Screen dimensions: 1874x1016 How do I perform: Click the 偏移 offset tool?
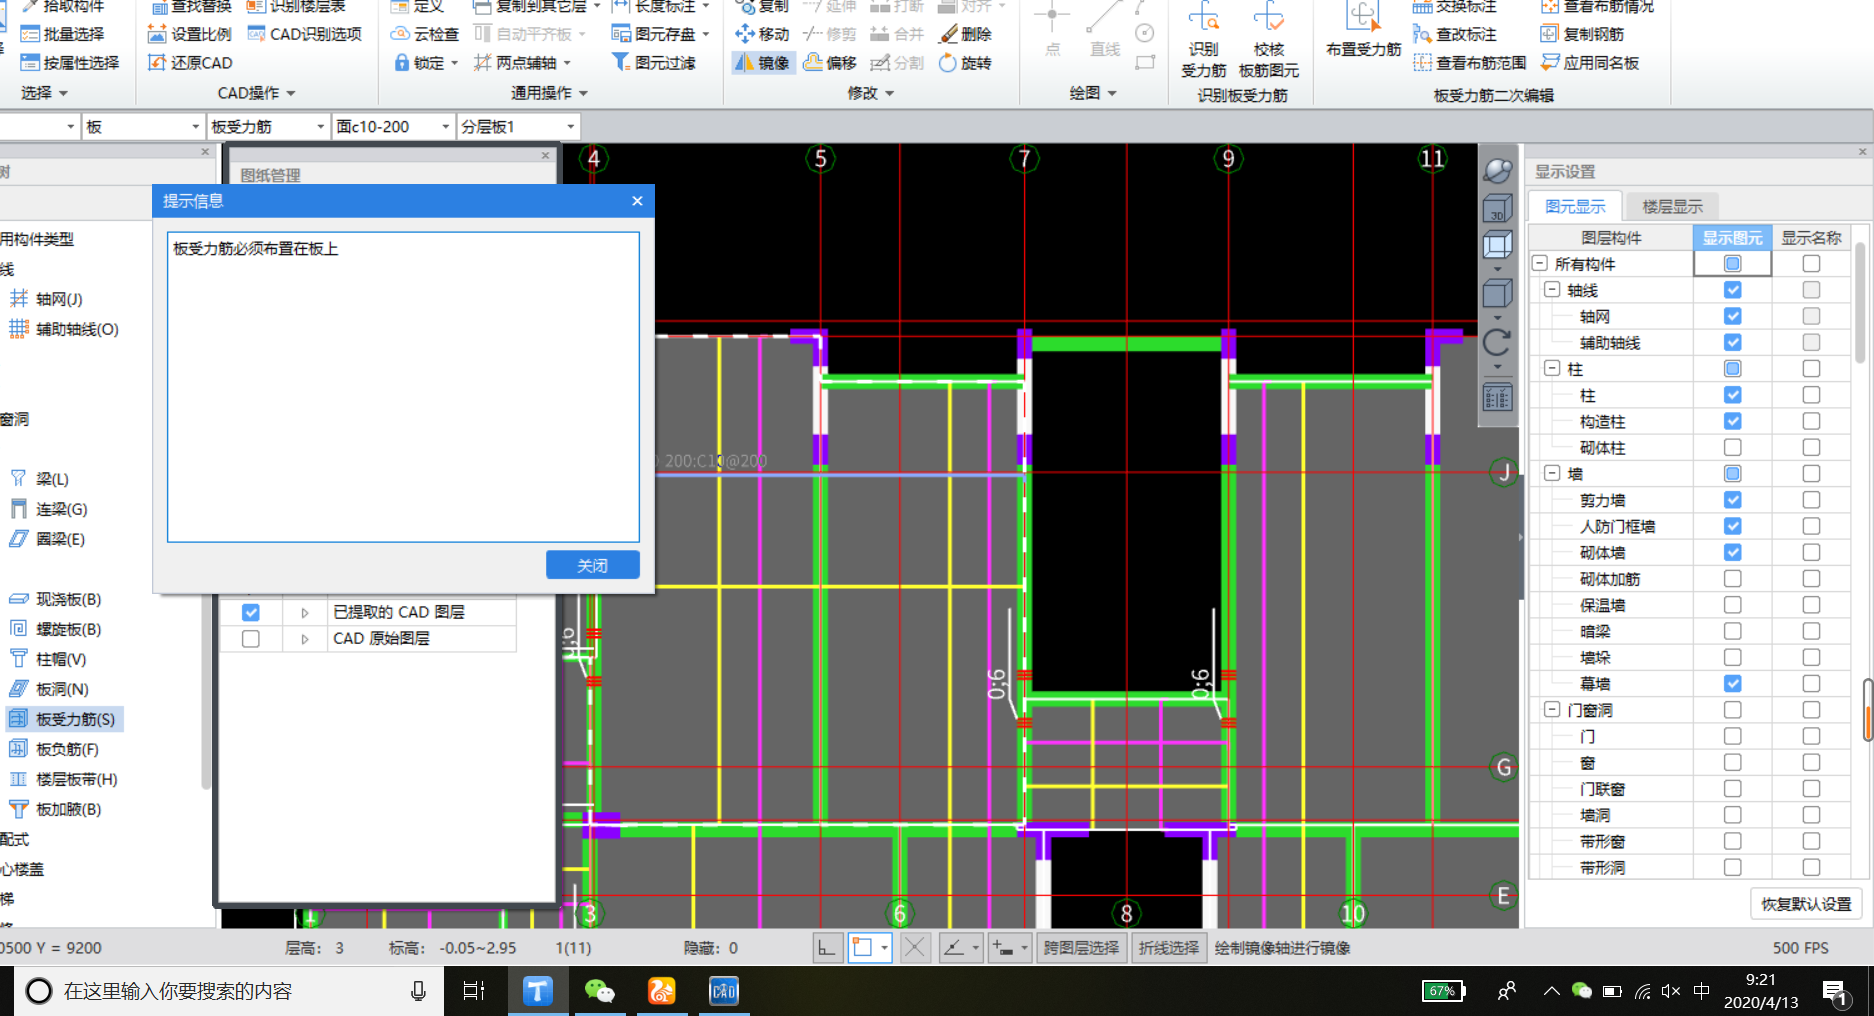tap(830, 62)
